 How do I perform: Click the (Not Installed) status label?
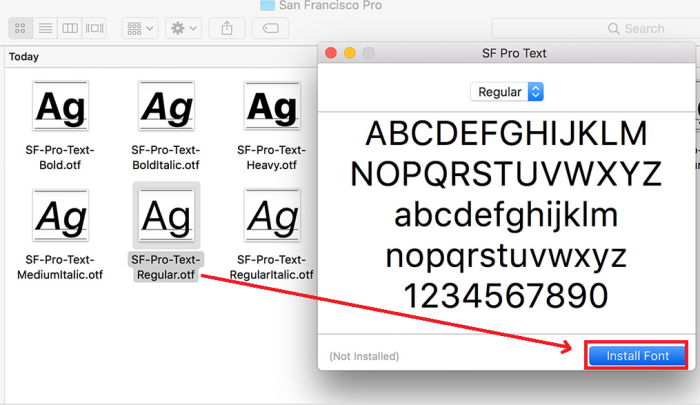click(364, 356)
